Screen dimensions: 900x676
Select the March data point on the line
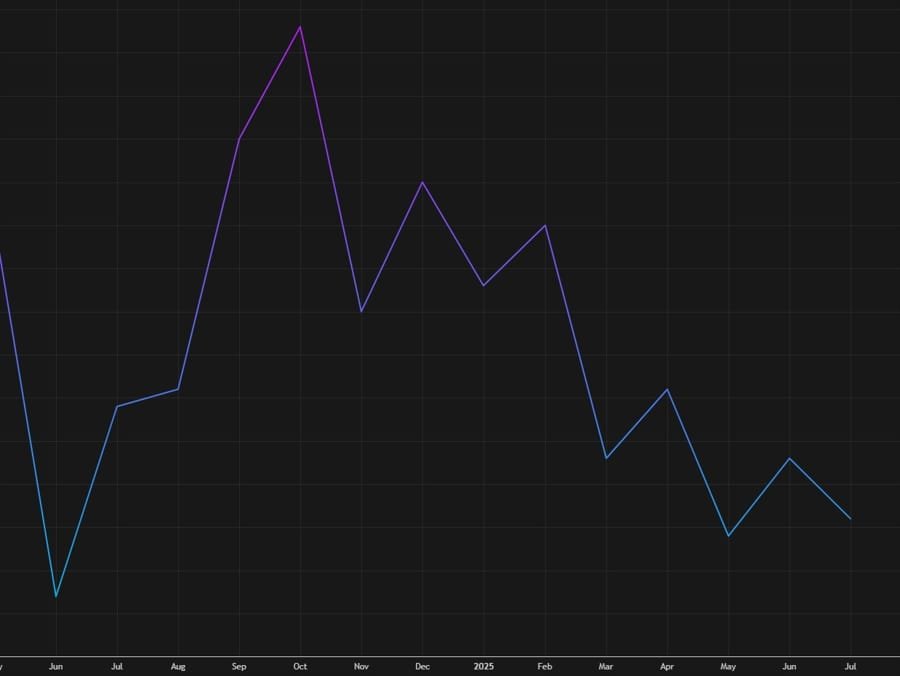tap(606, 458)
